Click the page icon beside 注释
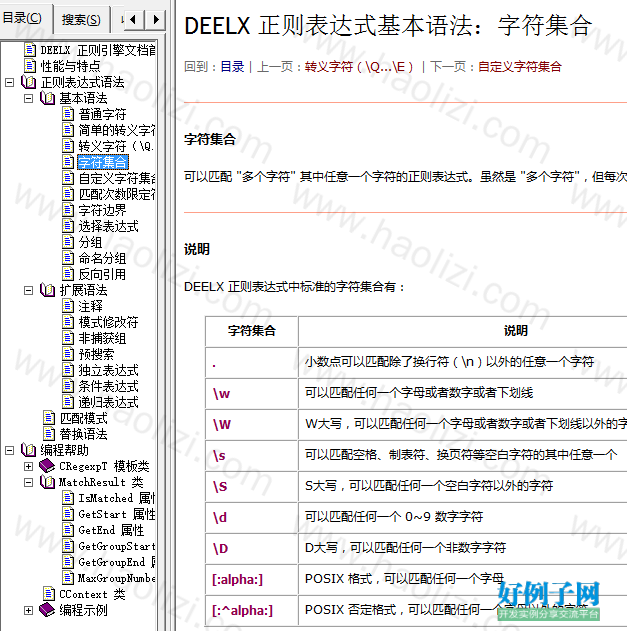627x631 pixels. [x=68, y=306]
